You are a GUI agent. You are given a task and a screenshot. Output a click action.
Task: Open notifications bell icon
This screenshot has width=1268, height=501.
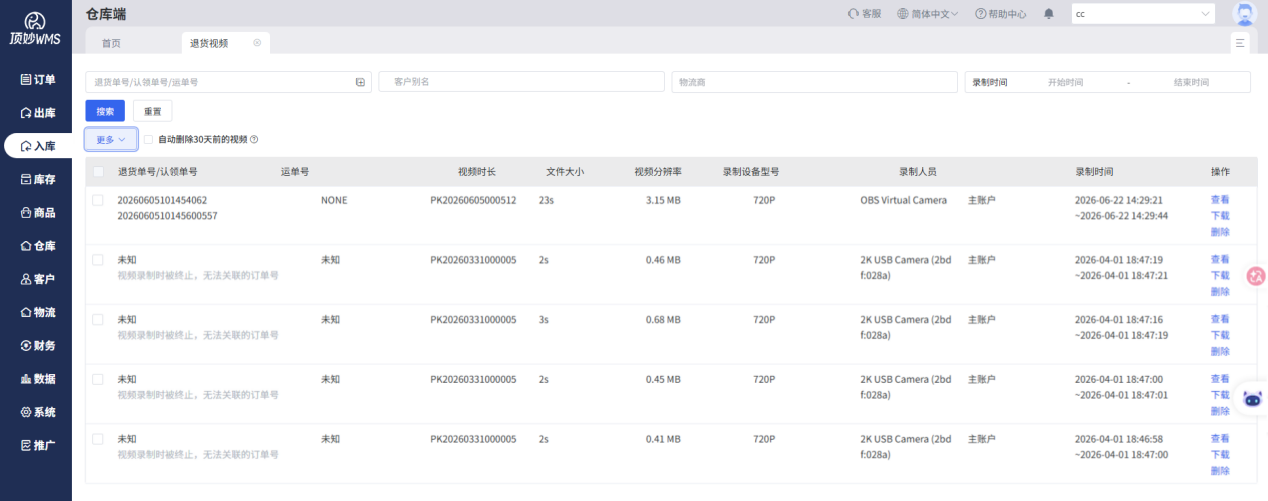1048,14
